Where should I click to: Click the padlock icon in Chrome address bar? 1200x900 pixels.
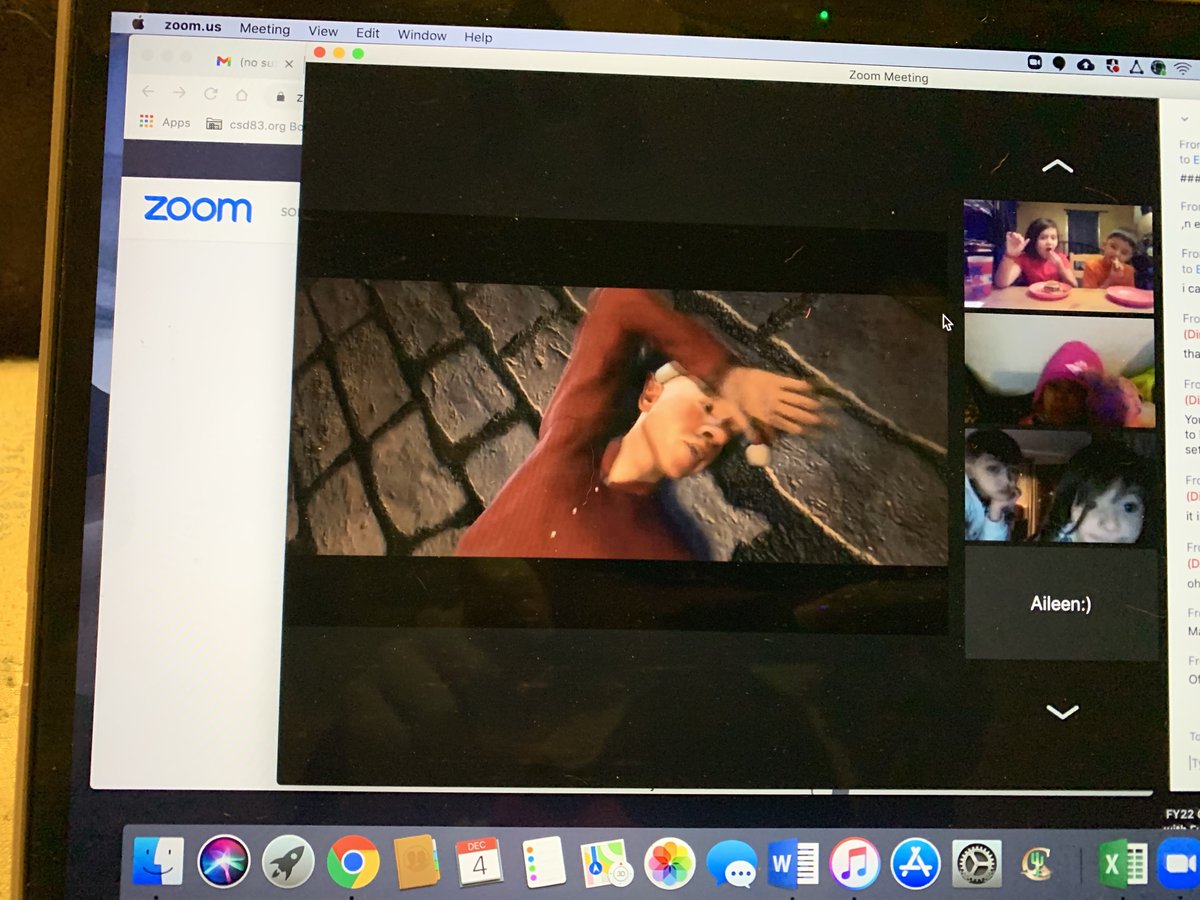280,97
